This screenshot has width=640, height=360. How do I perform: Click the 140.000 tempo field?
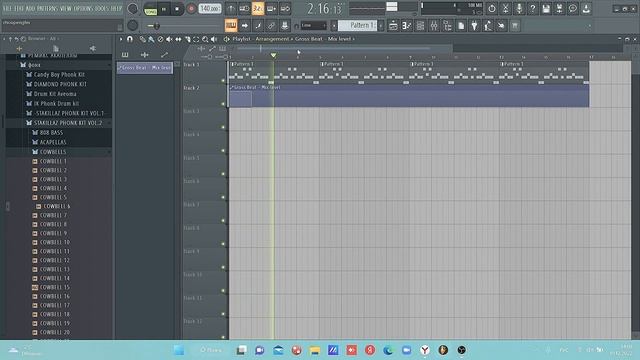pos(210,9)
